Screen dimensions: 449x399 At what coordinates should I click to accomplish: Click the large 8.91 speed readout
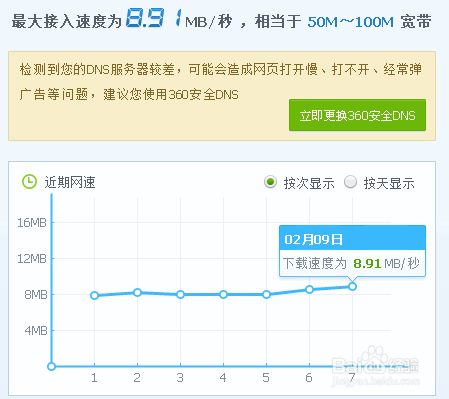154,18
